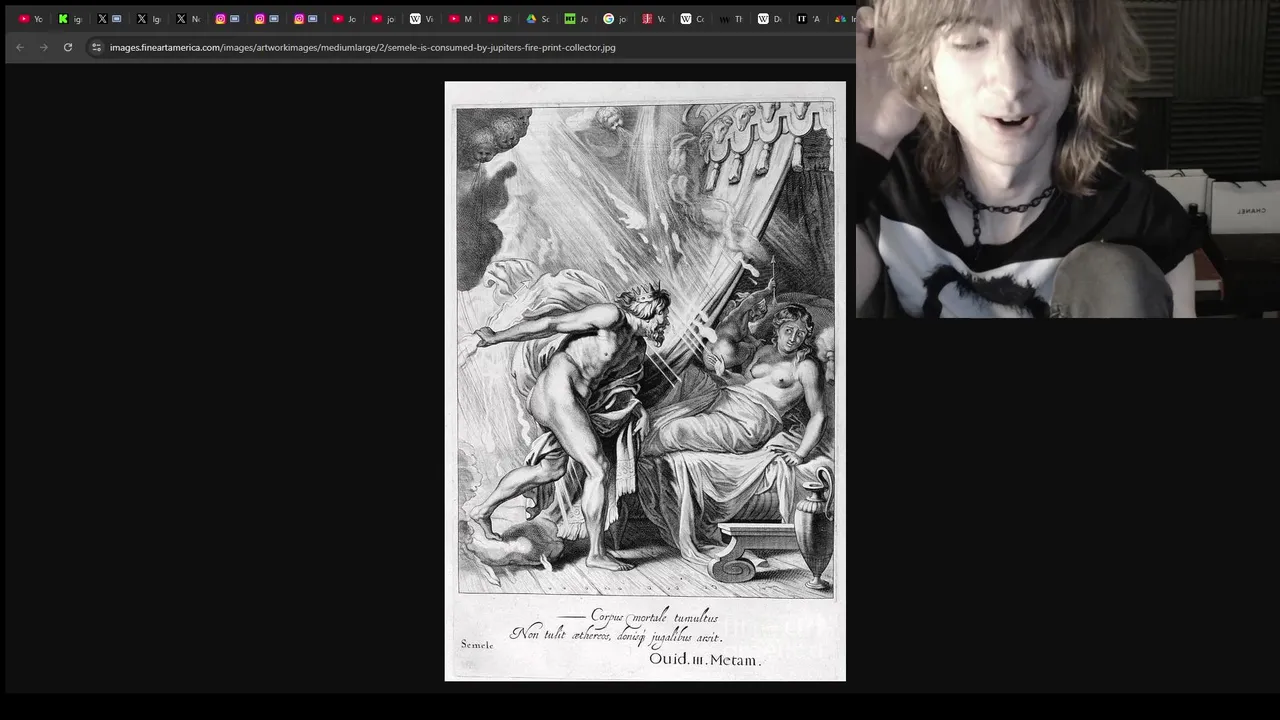Open the X tab labeled 'Nc'
1280x720 pixels.
point(188,19)
